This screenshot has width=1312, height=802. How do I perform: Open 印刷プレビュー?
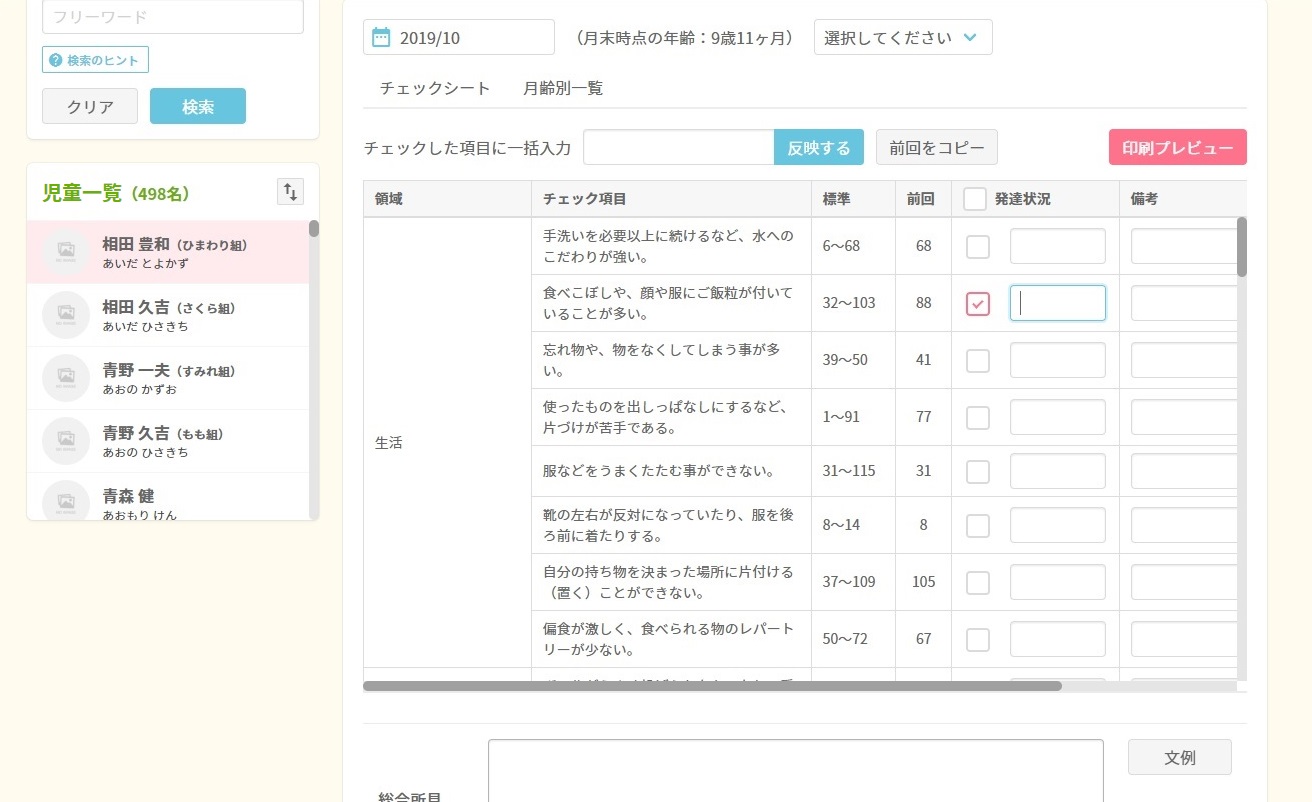pyautogui.click(x=1178, y=147)
